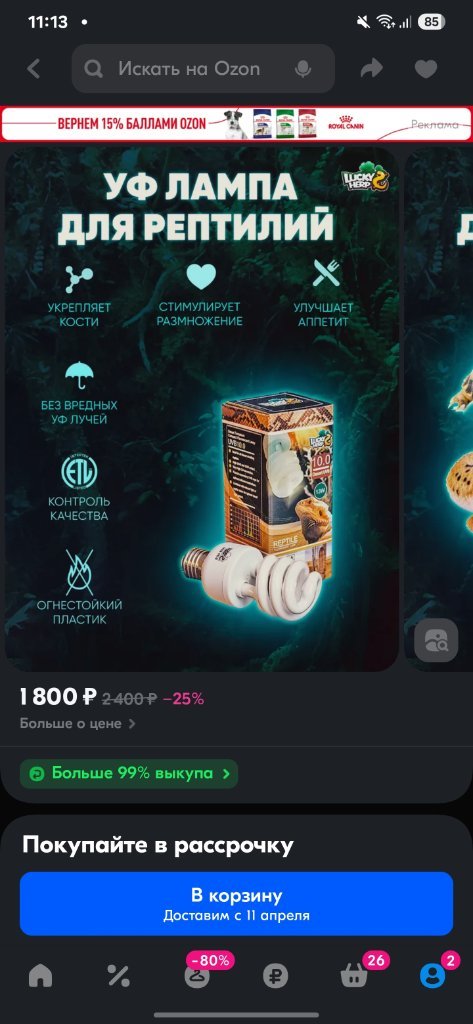This screenshot has width=473, height=1024.
Task: Tap the share arrow icon
Action: click(371, 69)
